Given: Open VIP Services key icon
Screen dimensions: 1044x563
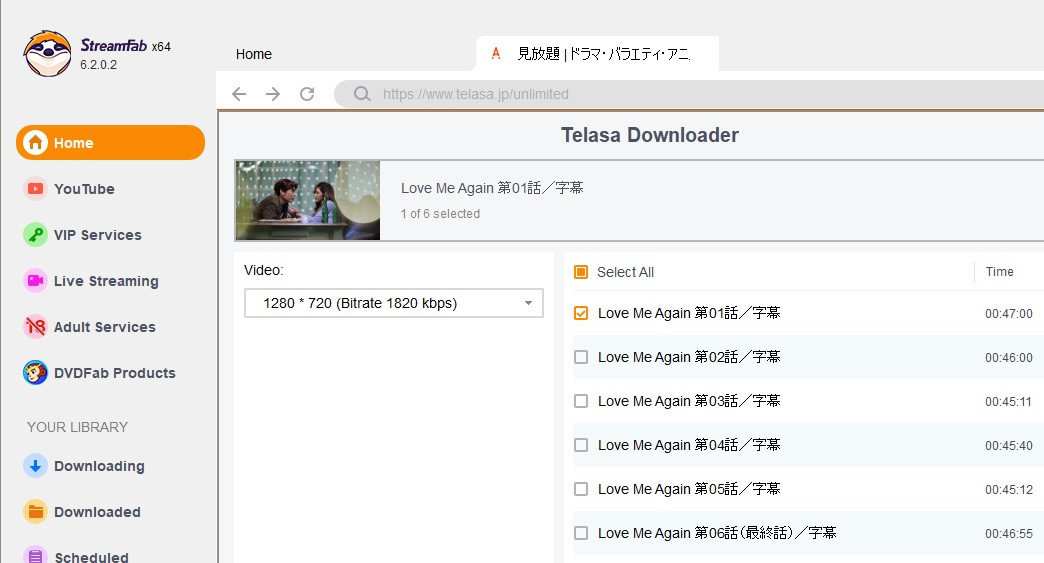Looking at the screenshot, I should tap(35, 235).
